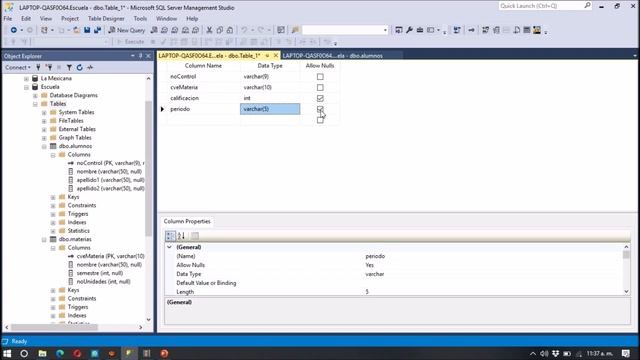Collapse the (General) section chevron

[169, 247]
